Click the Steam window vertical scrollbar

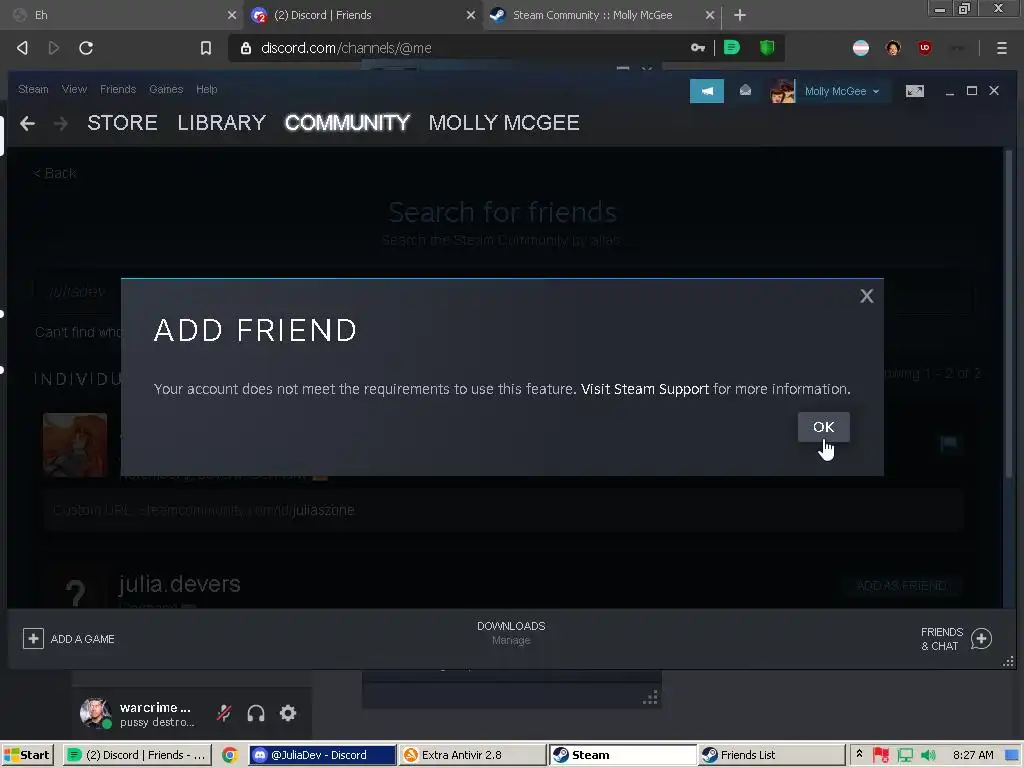[x=1008, y=313]
